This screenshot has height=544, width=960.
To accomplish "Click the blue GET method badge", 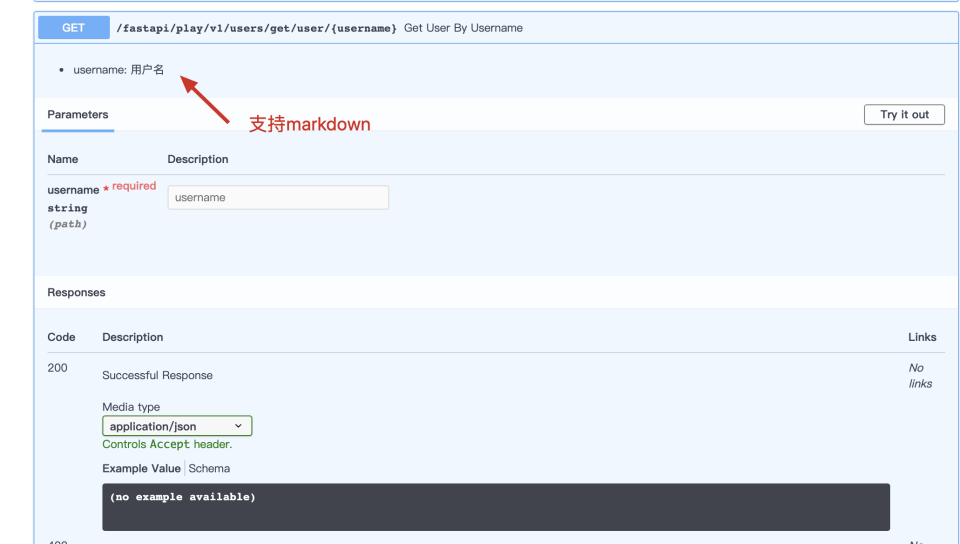I will tap(73, 28).
